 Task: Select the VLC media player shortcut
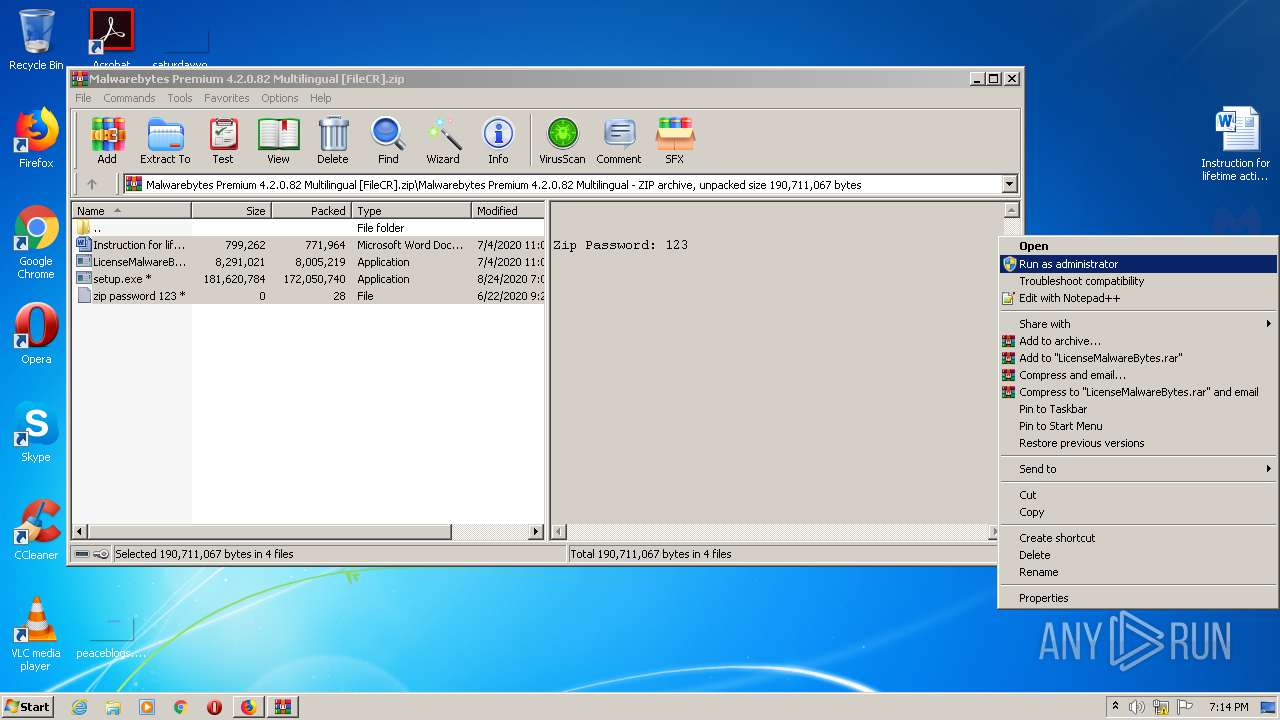tap(36, 634)
